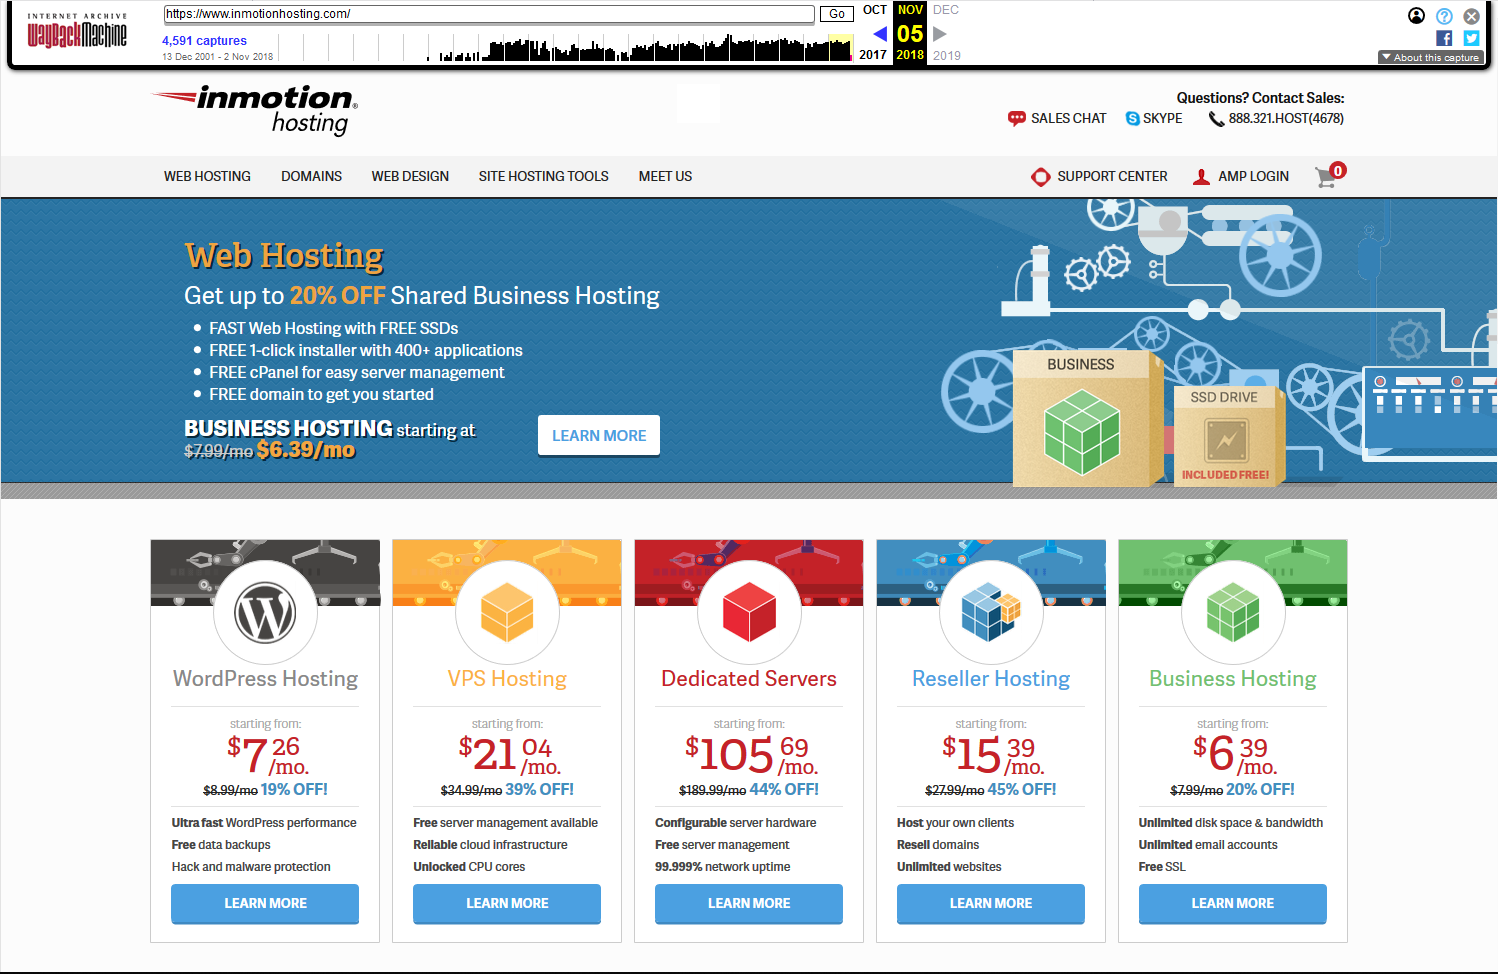This screenshot has width=1498, height=974.
Task: Click Learn More under Business Hosting
Action: click(1233, 903)
